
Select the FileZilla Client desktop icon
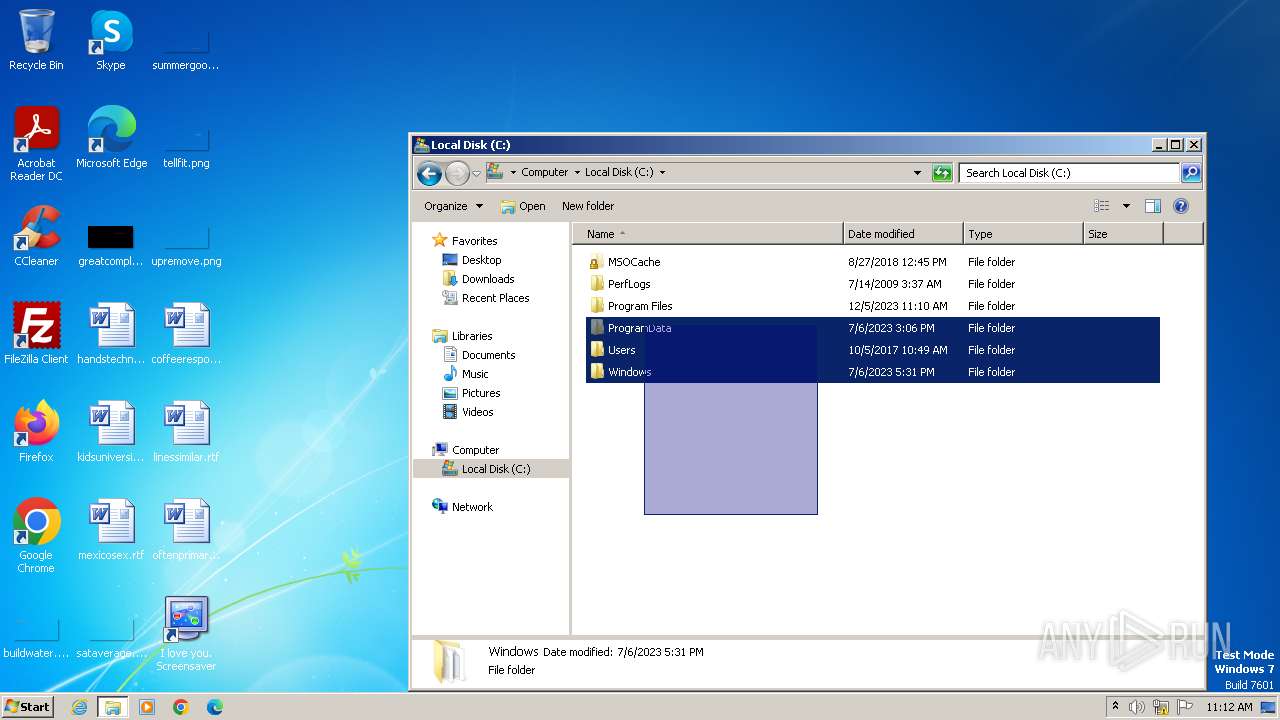pyautogui.click(x=36, y=334)
